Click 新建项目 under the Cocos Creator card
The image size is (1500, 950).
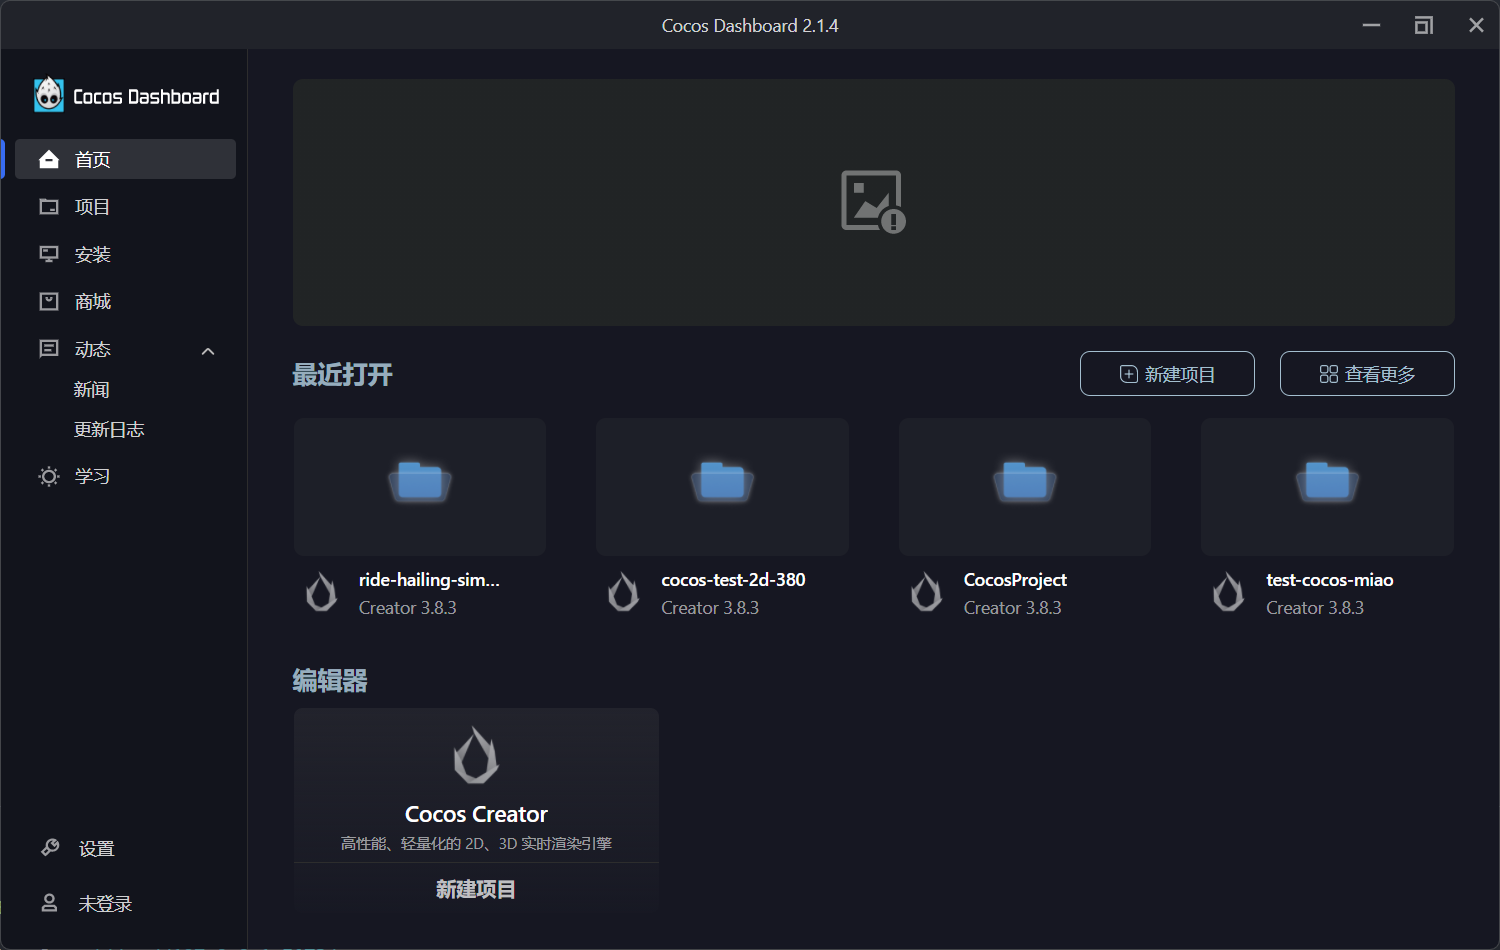[x=476, y=888]
